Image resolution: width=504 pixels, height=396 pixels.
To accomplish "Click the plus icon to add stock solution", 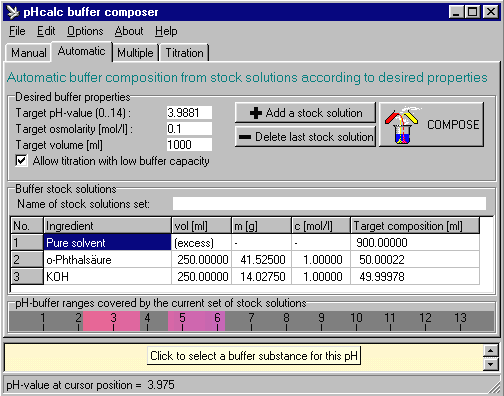I will pos(256,113).
